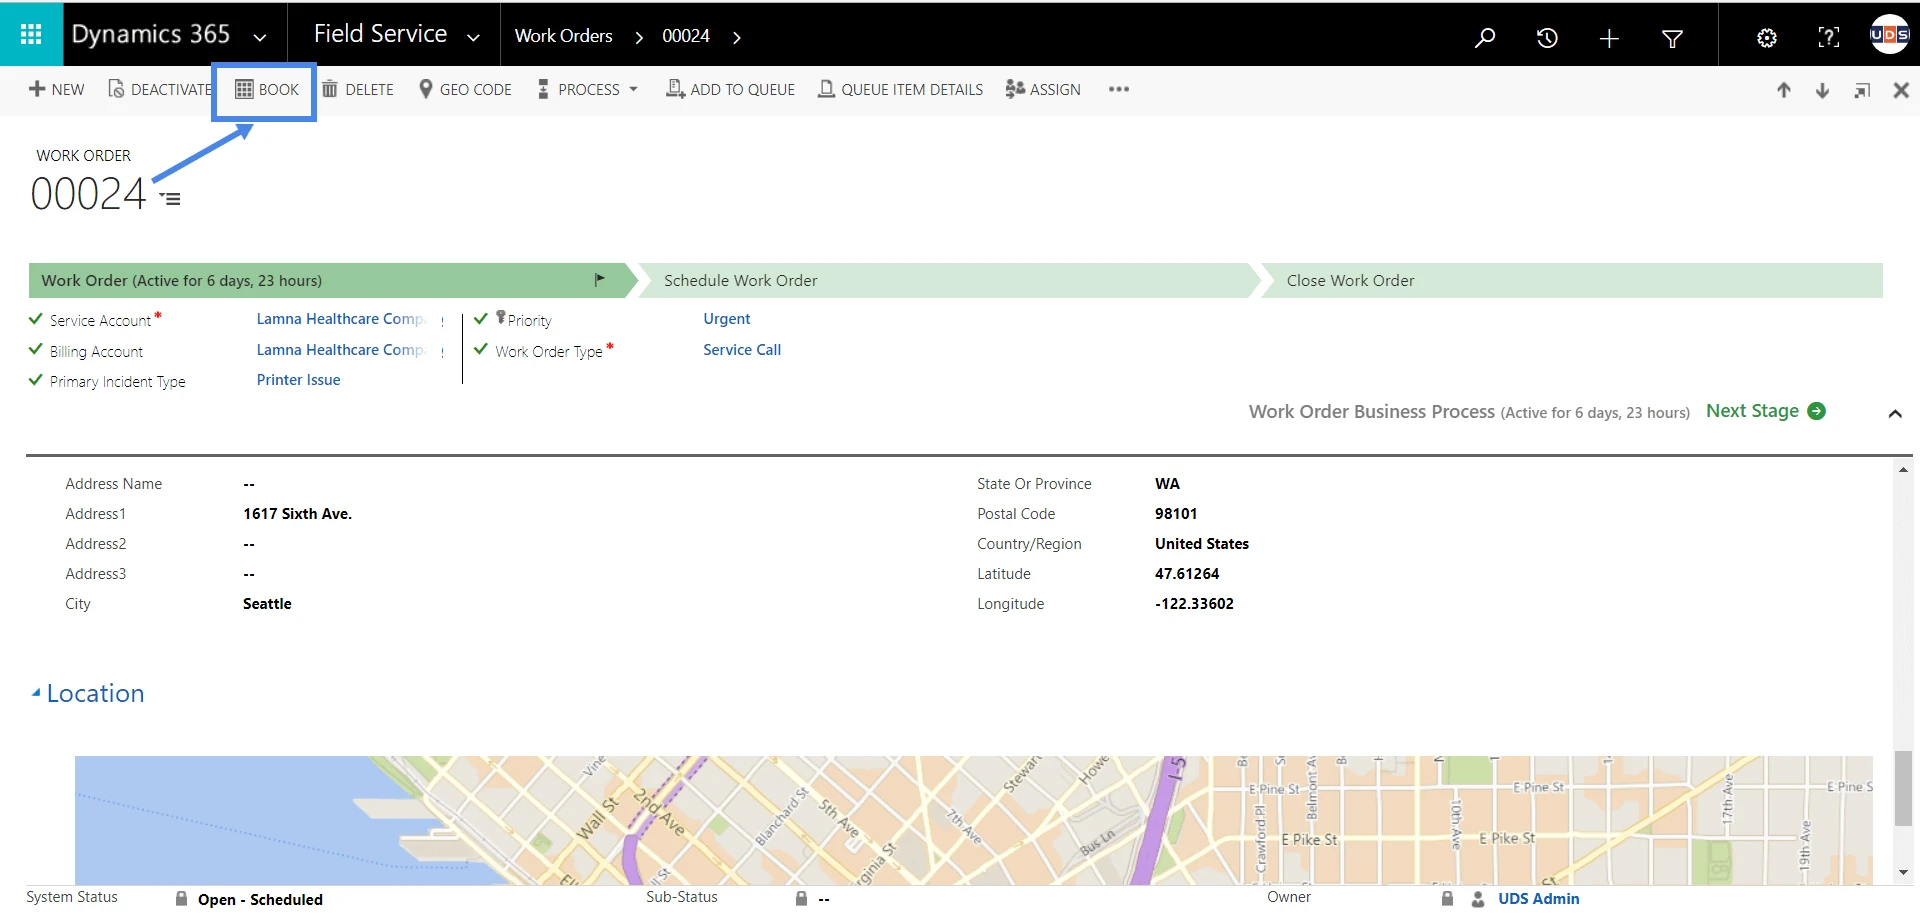Click Field Service in navigation bar
This screenshot has width=1920, height=918.
(x=380, y=34)
